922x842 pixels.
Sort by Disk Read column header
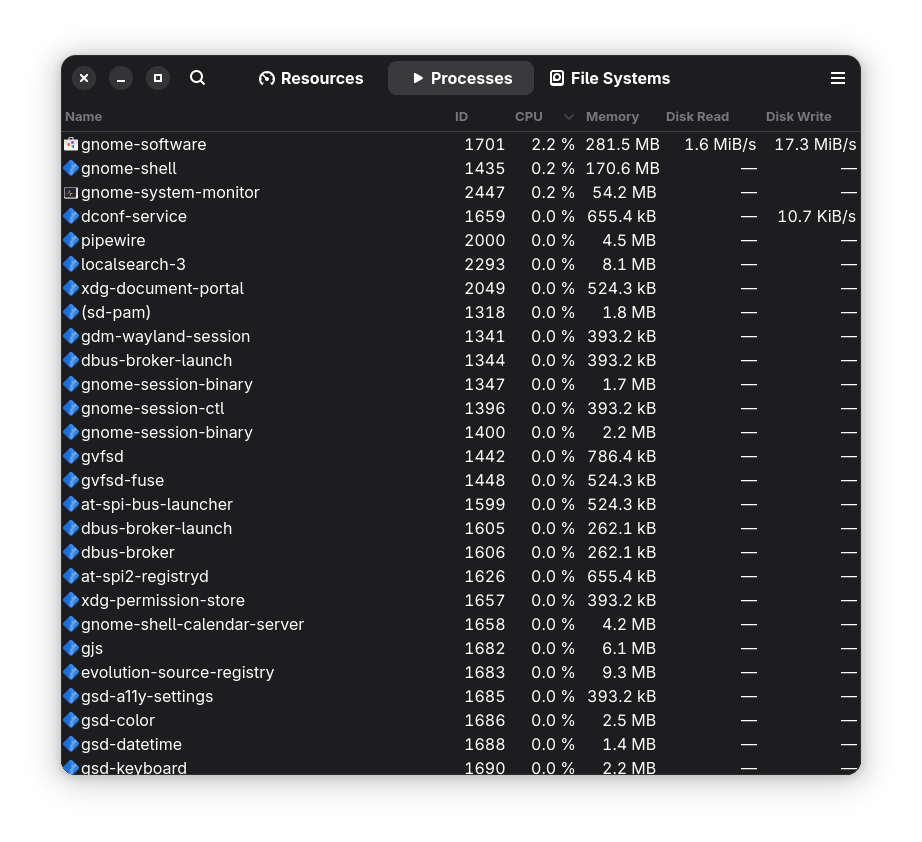pyautogui.click(x=697, y=116)
